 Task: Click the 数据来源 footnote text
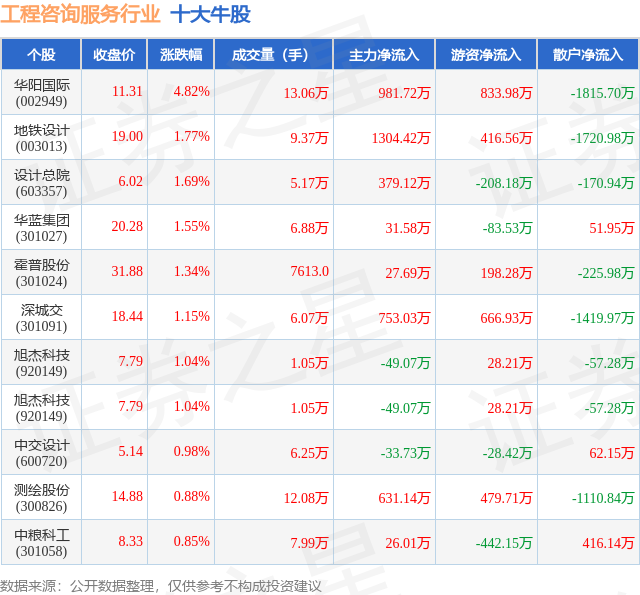click(160, 586)
